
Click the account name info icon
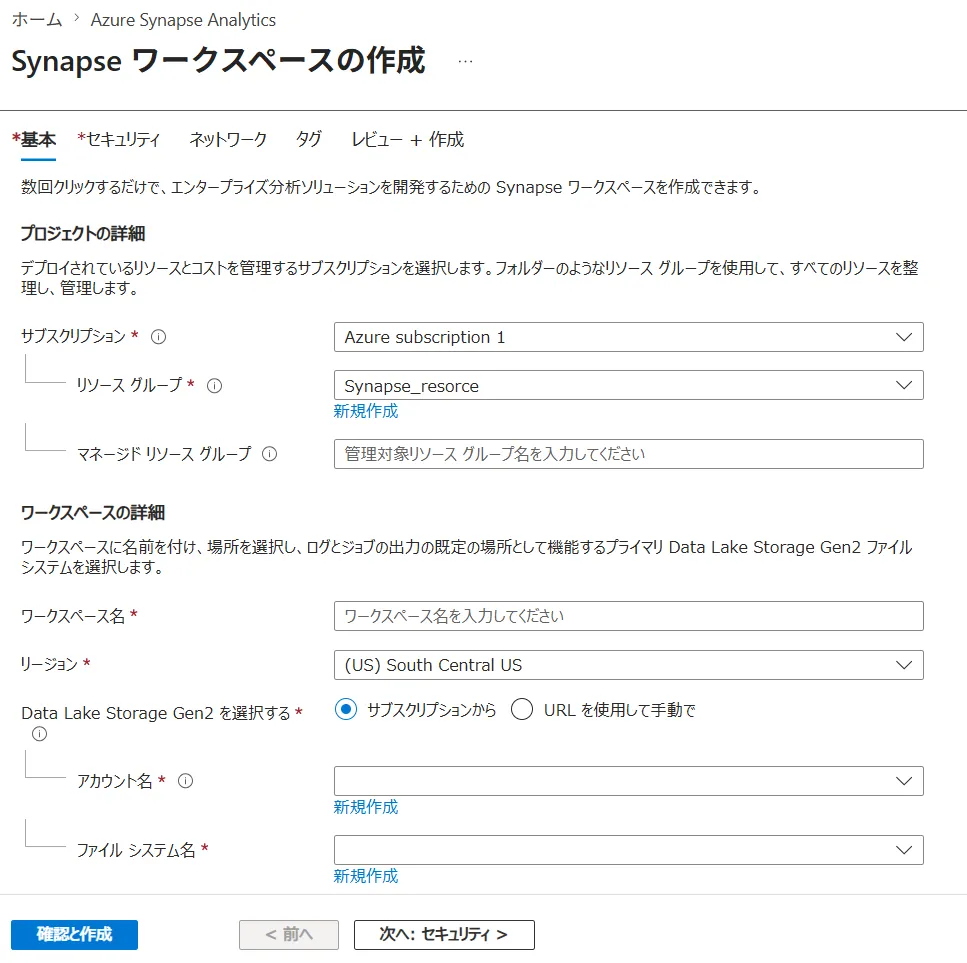[186, 781]
